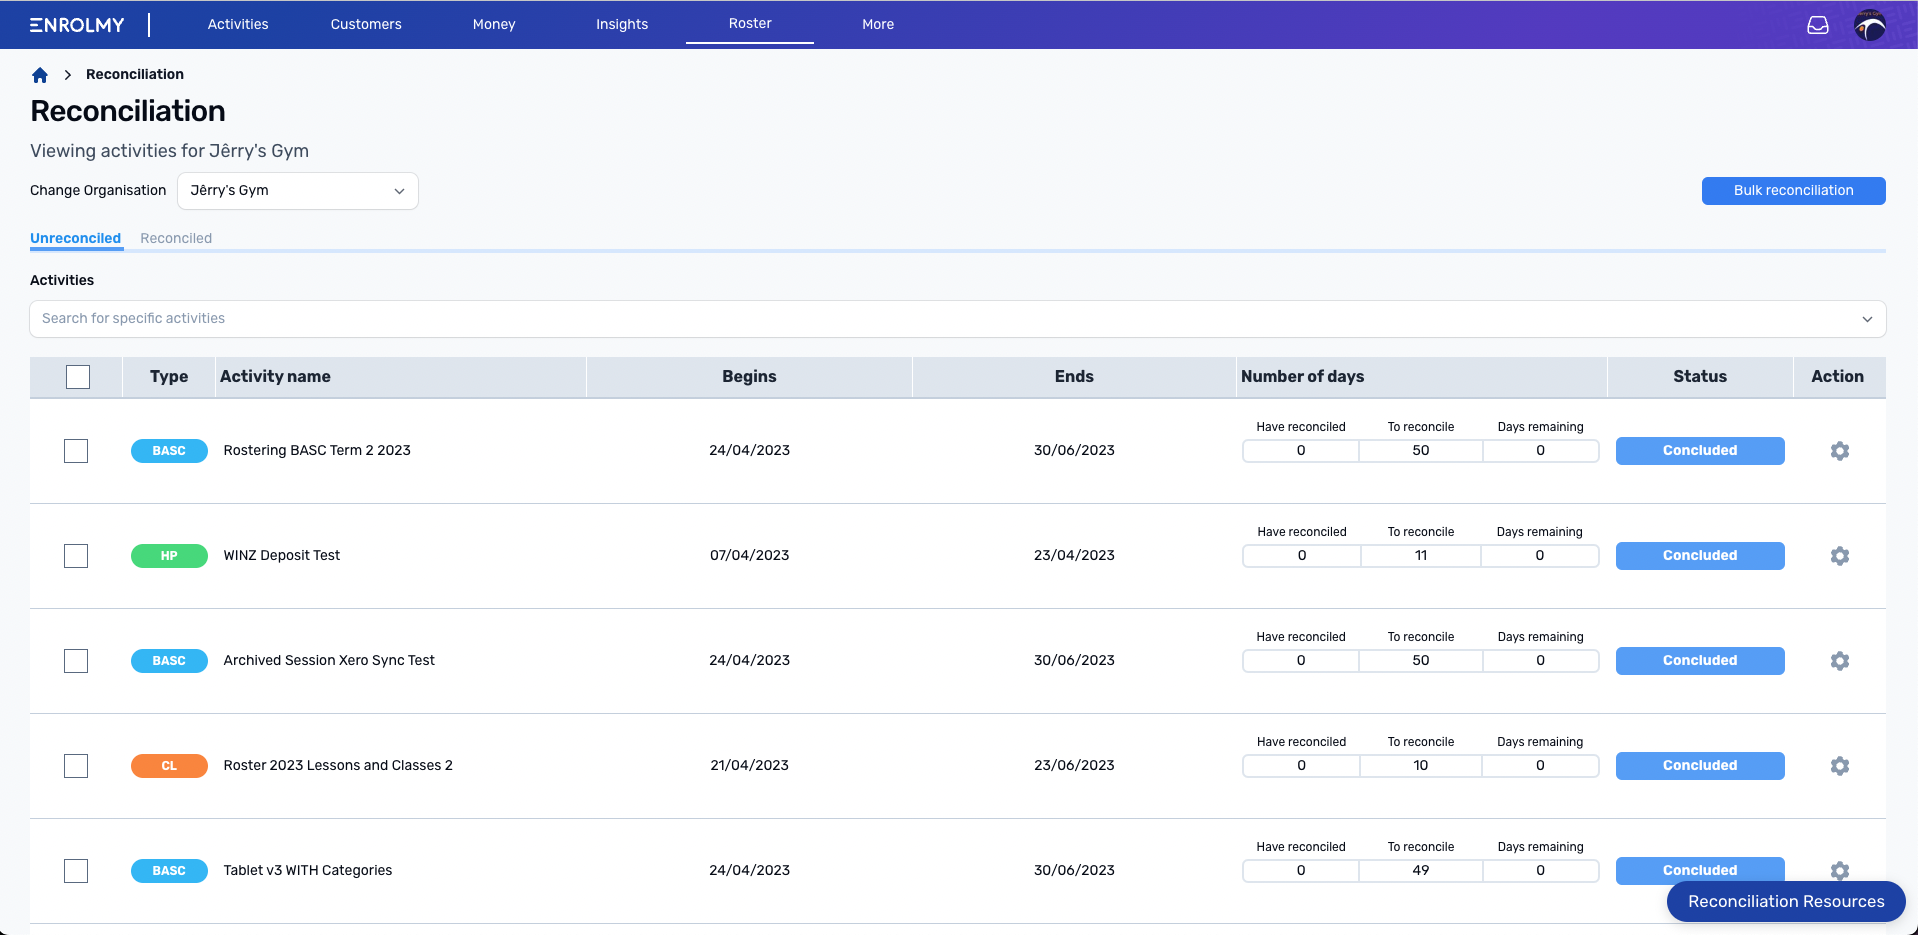This screenshot has height=935, width=1918.
Task: Click activity name Archived Session Xero Sync Test
Action: (329, 661)
